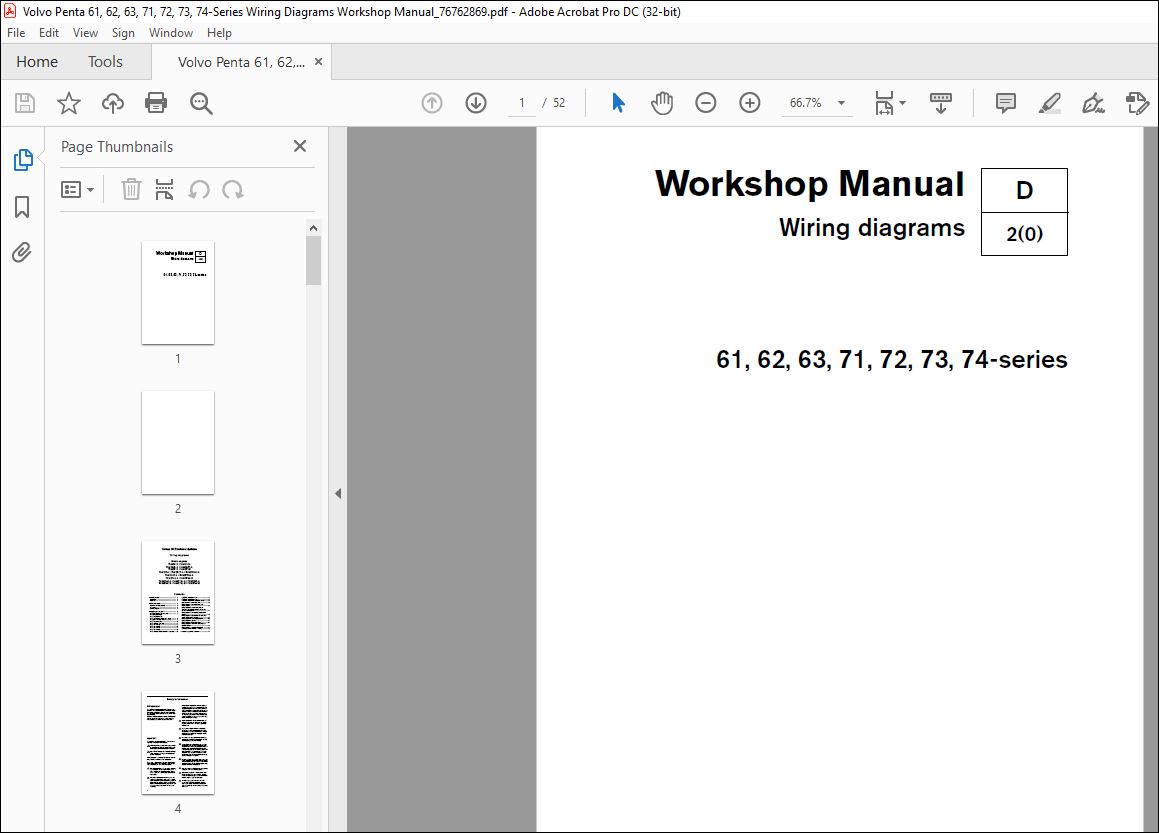Open the page fit options dropdown arrow
The width and height of the screenshot is (1159, 833).
(903, 103)
